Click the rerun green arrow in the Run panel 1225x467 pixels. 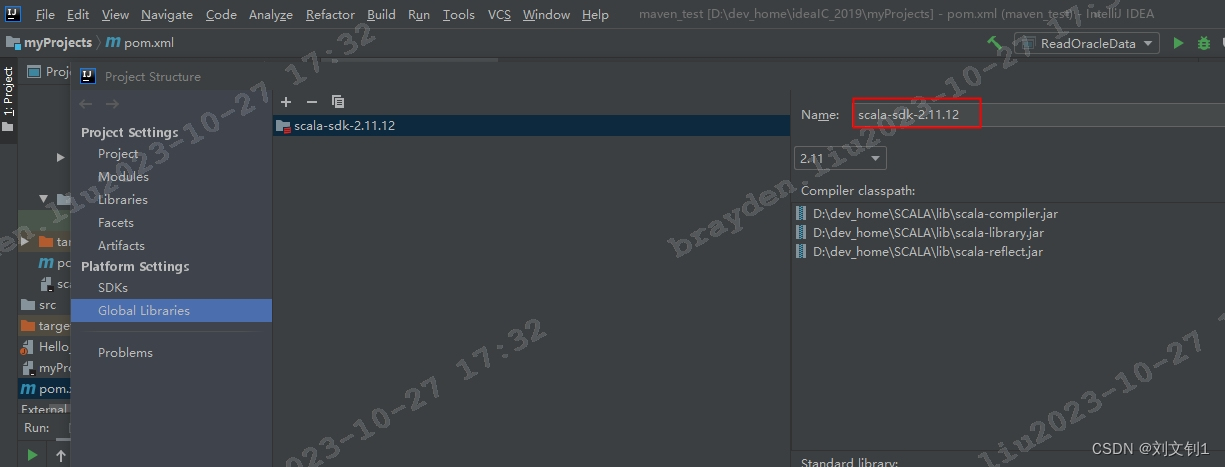coord(33,455)
